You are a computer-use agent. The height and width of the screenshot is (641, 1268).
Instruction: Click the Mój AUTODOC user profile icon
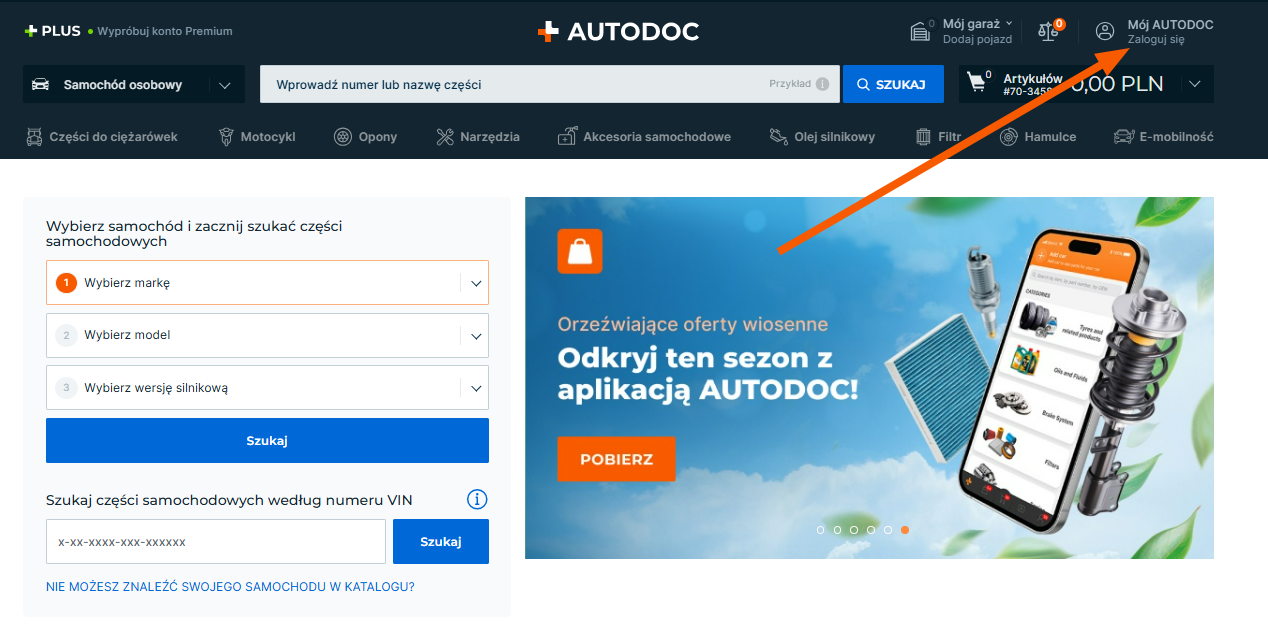(x=1105, y=31)
